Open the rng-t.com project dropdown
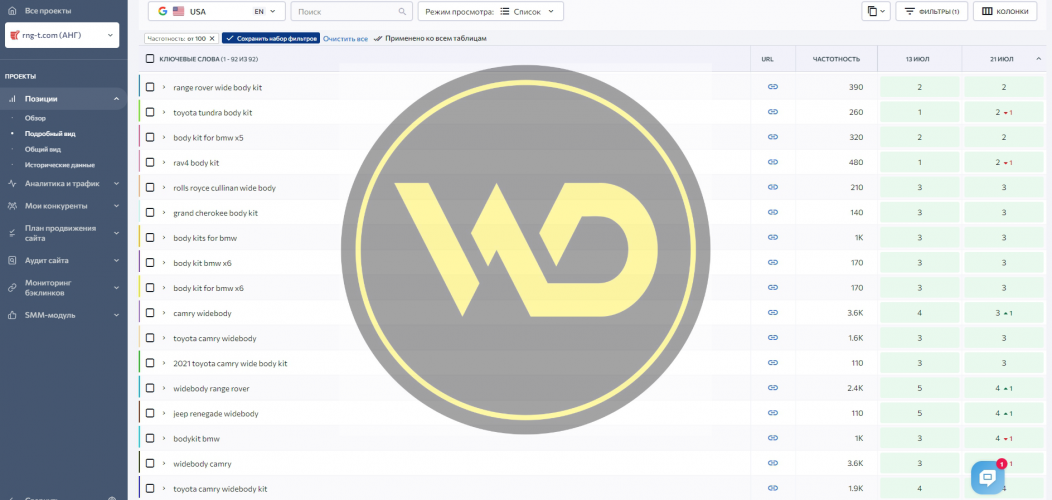This screenshot has height=500, width=1052. (x=62, y=36)
